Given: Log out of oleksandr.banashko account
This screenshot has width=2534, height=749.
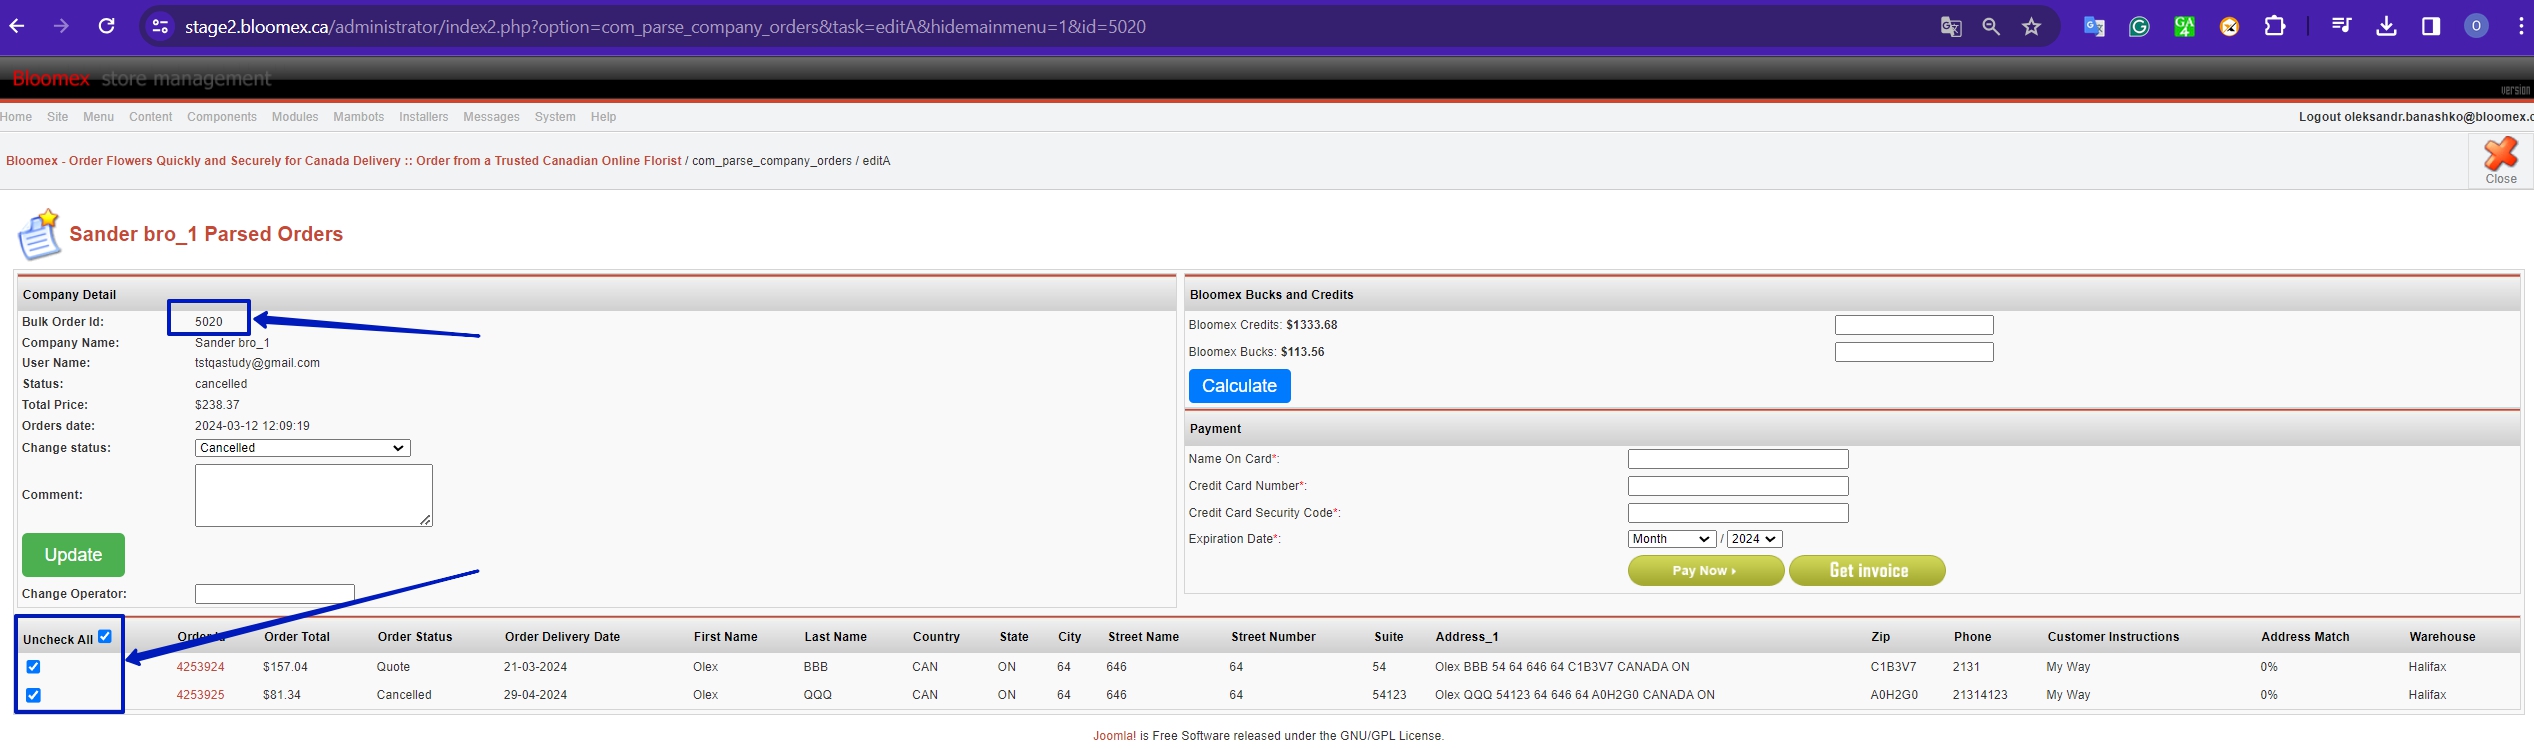Looking at the screenshot, I should [2414, 117].
